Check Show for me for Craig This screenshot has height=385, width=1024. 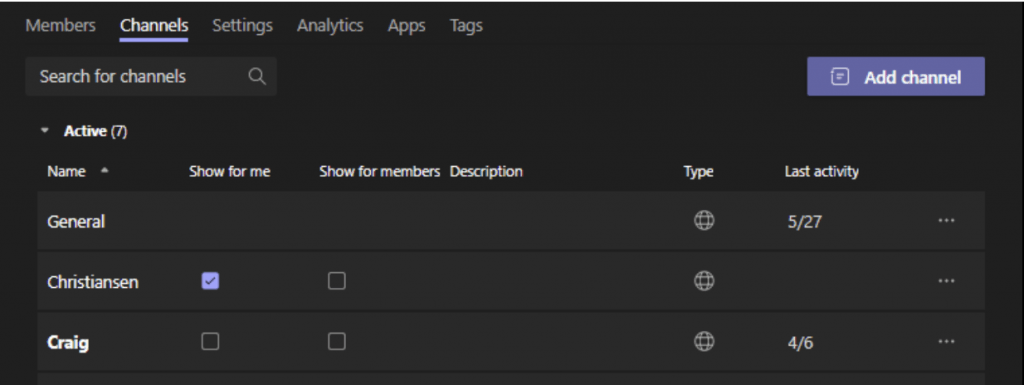pyautogui.click(x=210, y=341)
